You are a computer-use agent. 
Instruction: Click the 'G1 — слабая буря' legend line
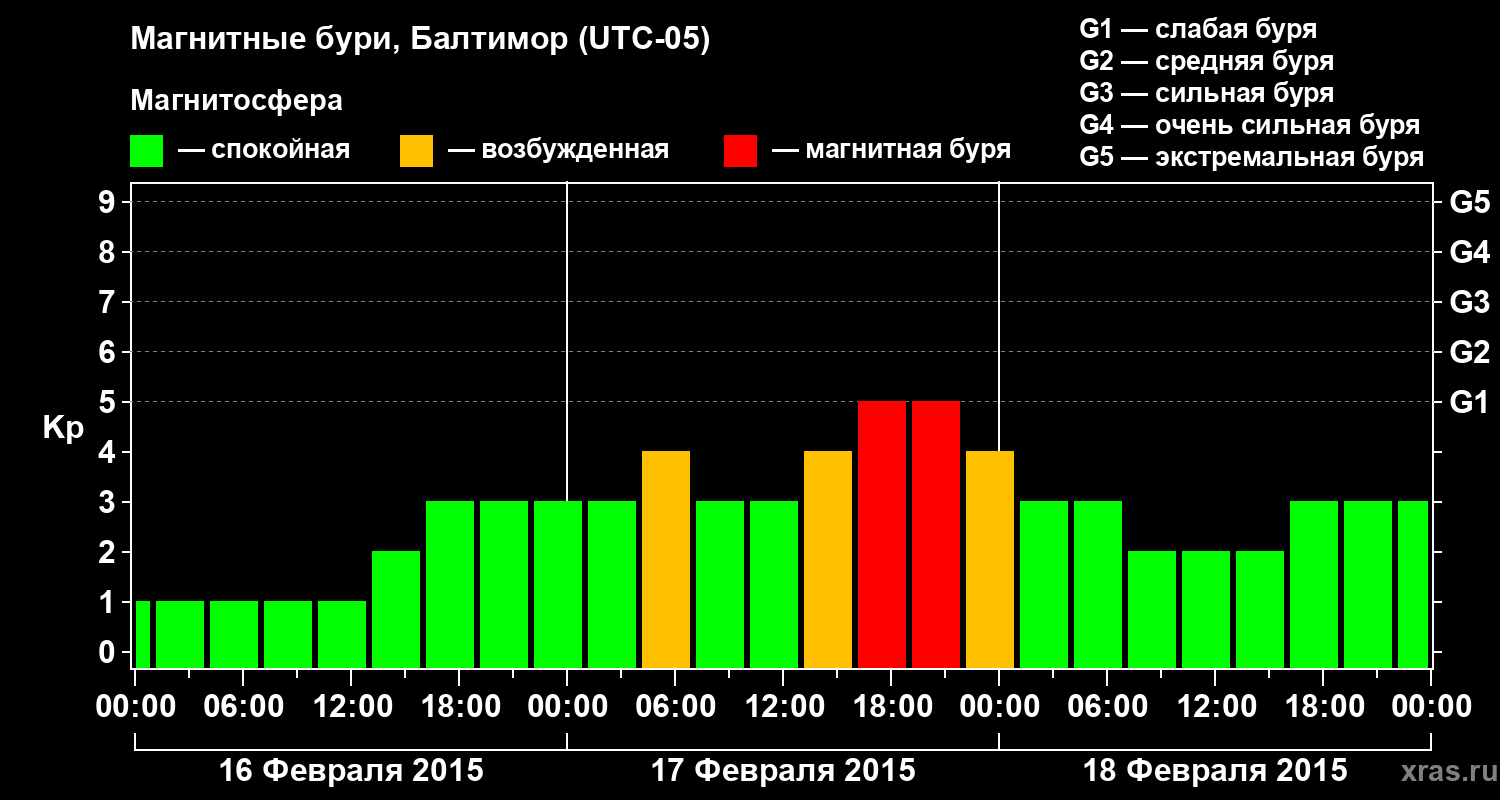[x=1198, y=29]
